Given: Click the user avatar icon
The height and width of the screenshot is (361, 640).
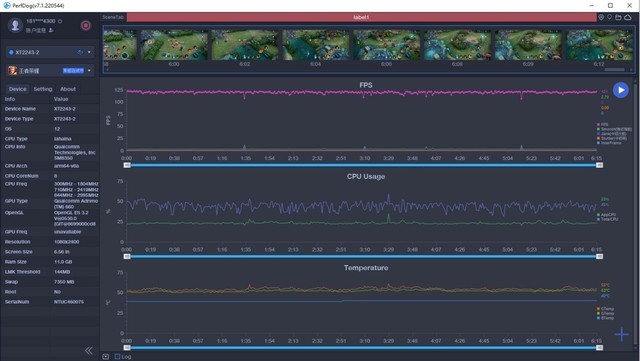Looking at the screenshot, I should 15,25.
